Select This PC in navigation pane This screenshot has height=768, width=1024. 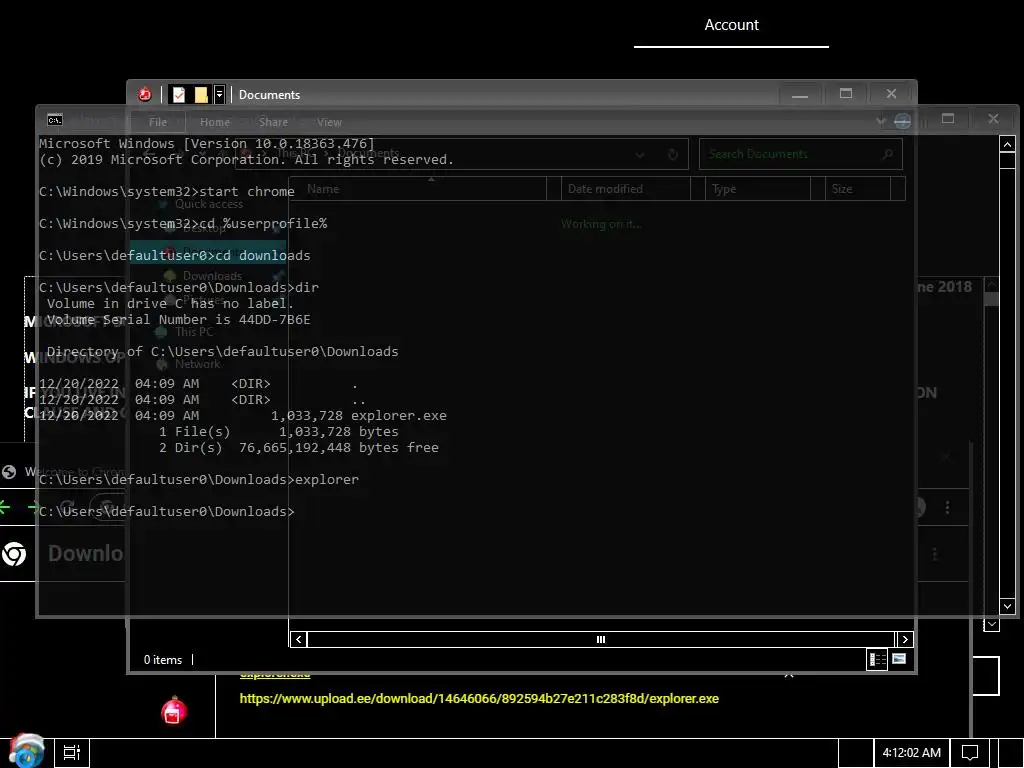[193, 332]
